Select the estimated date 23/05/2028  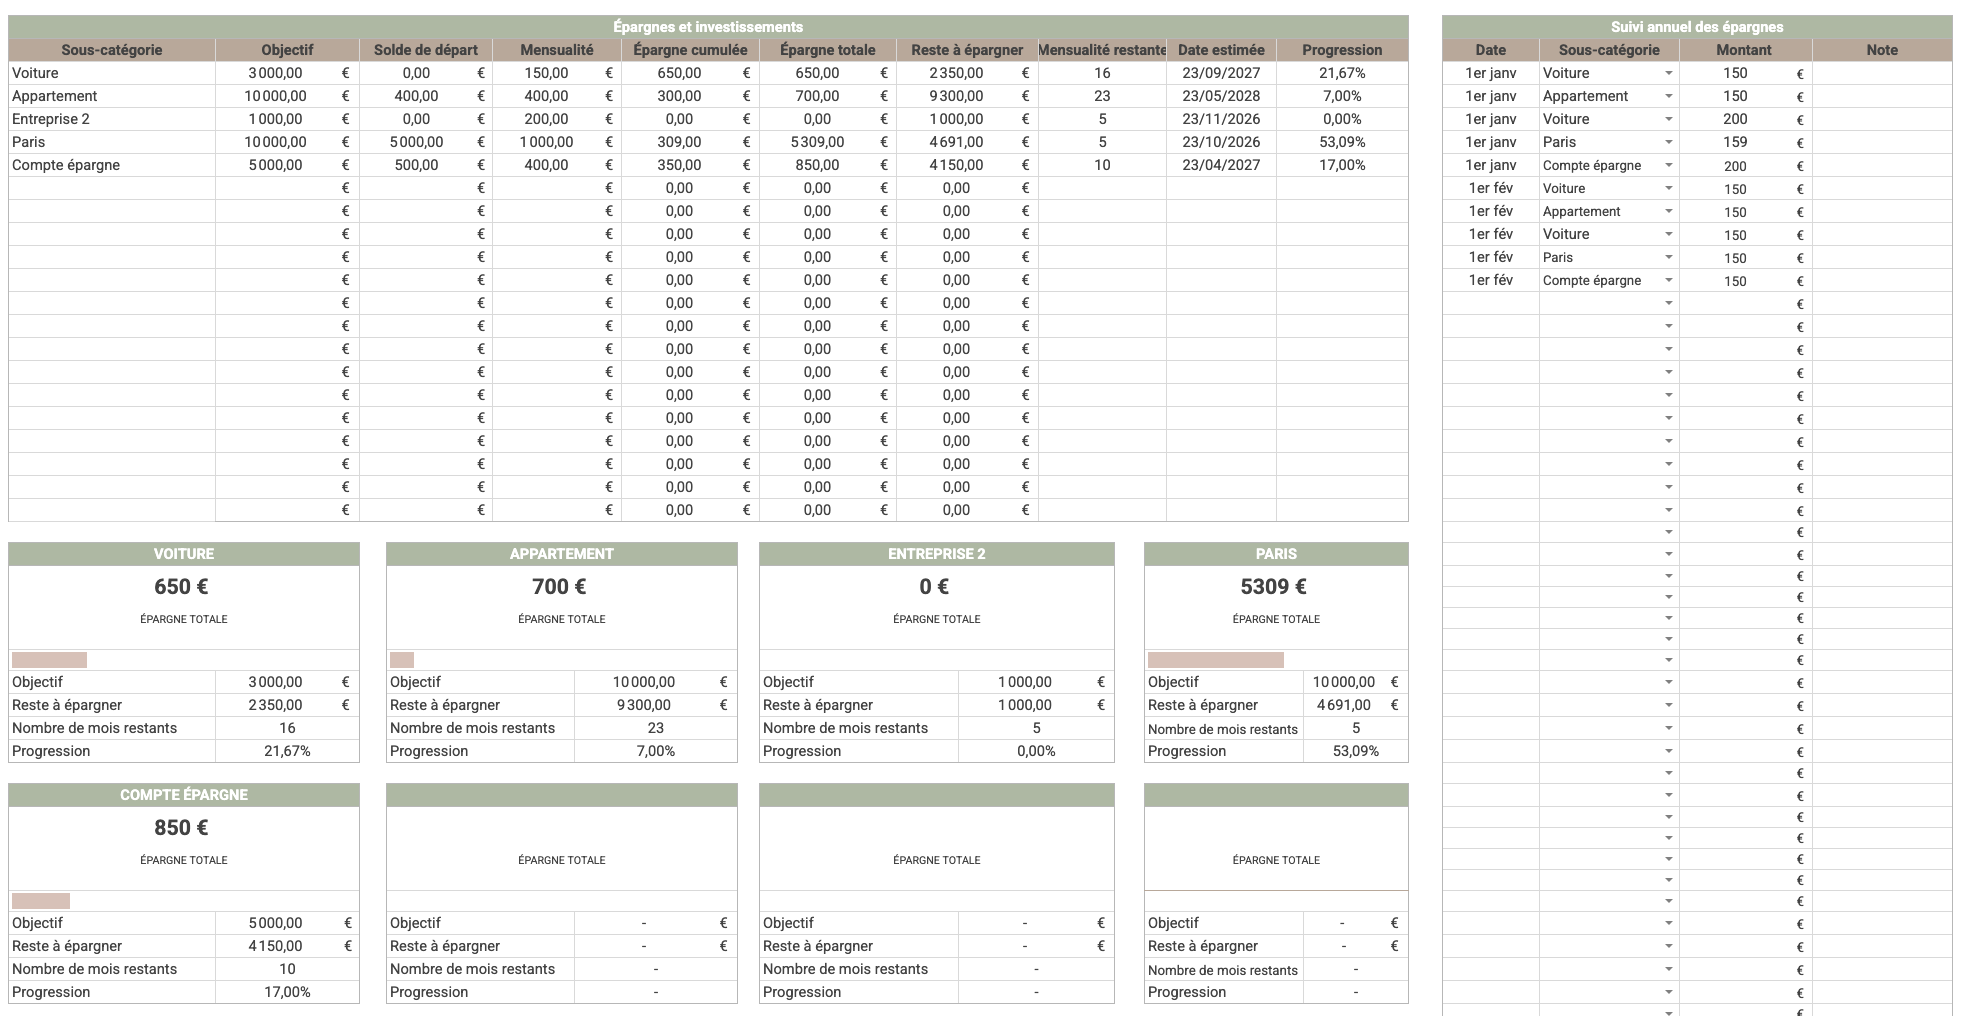click(1221, 96)
